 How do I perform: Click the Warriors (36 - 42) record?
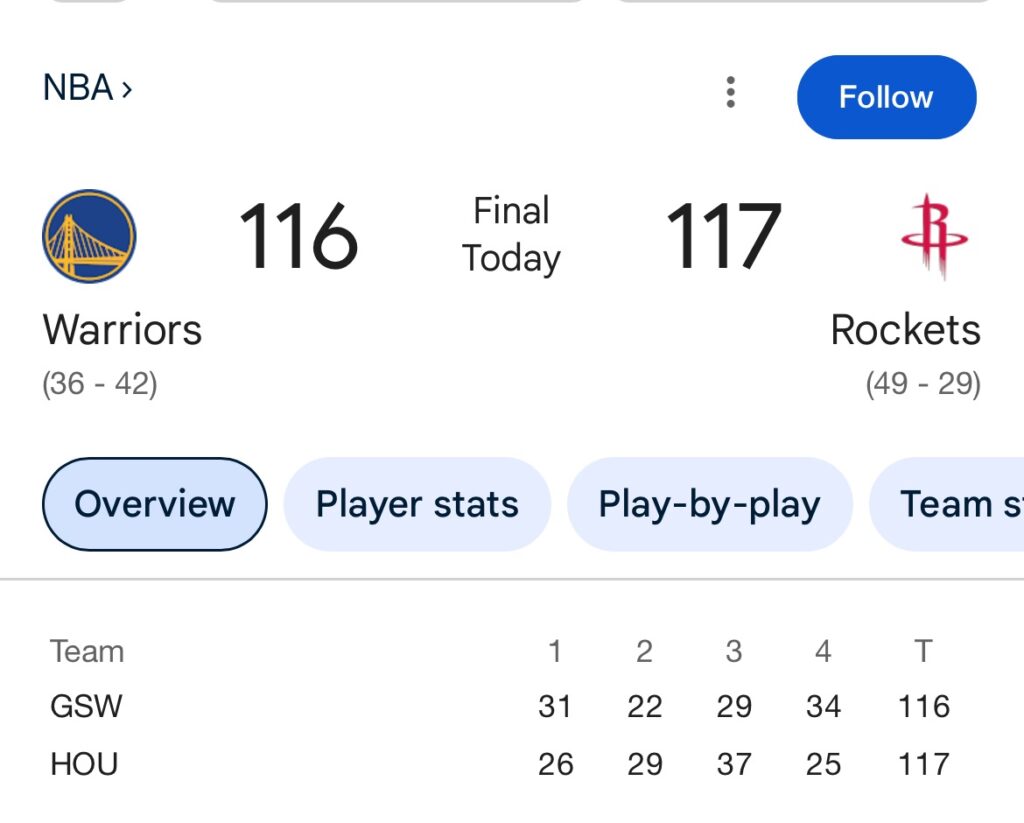tap(100, 384)
